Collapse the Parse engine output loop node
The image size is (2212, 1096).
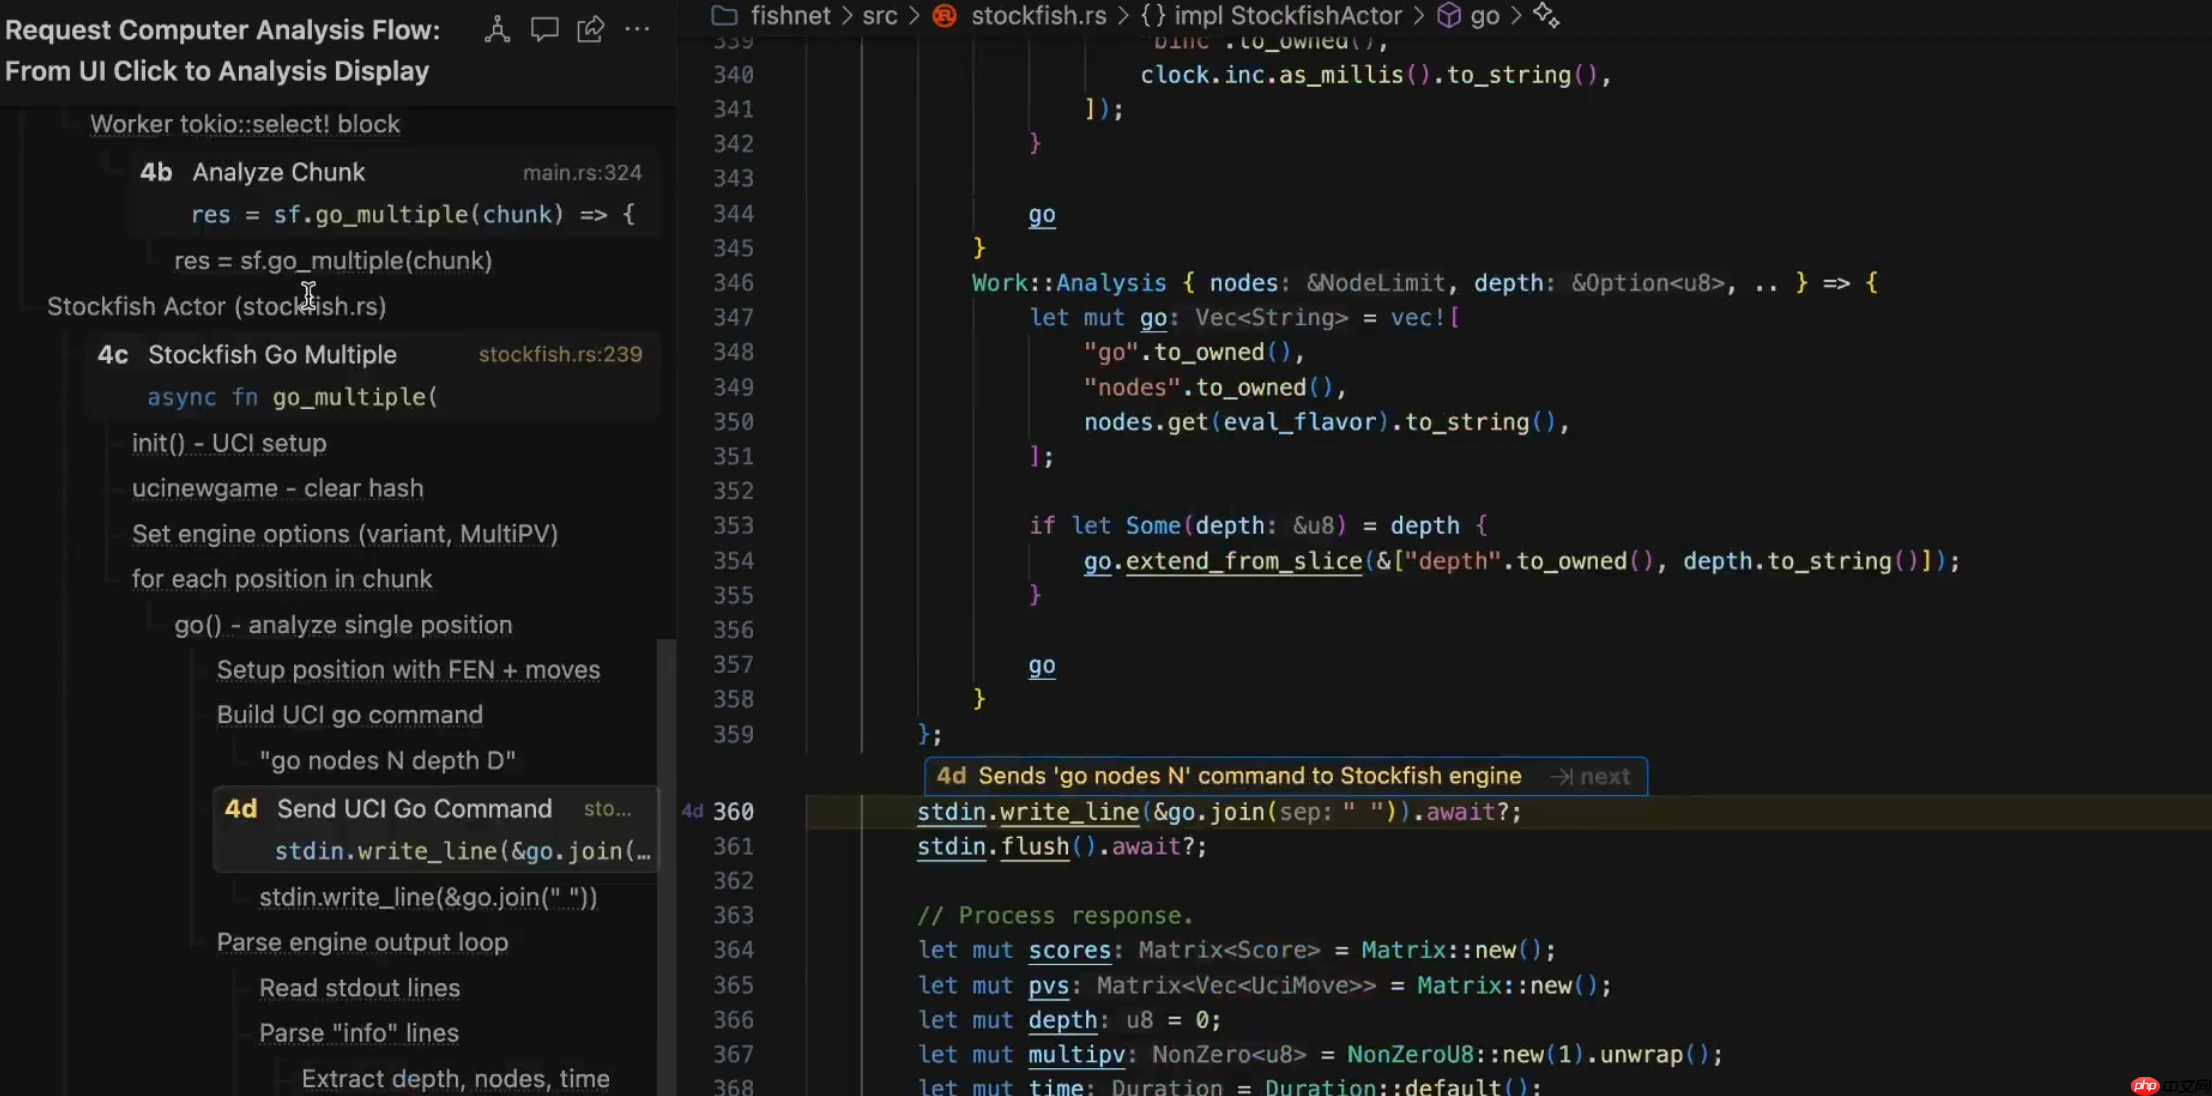coord(361,942)
